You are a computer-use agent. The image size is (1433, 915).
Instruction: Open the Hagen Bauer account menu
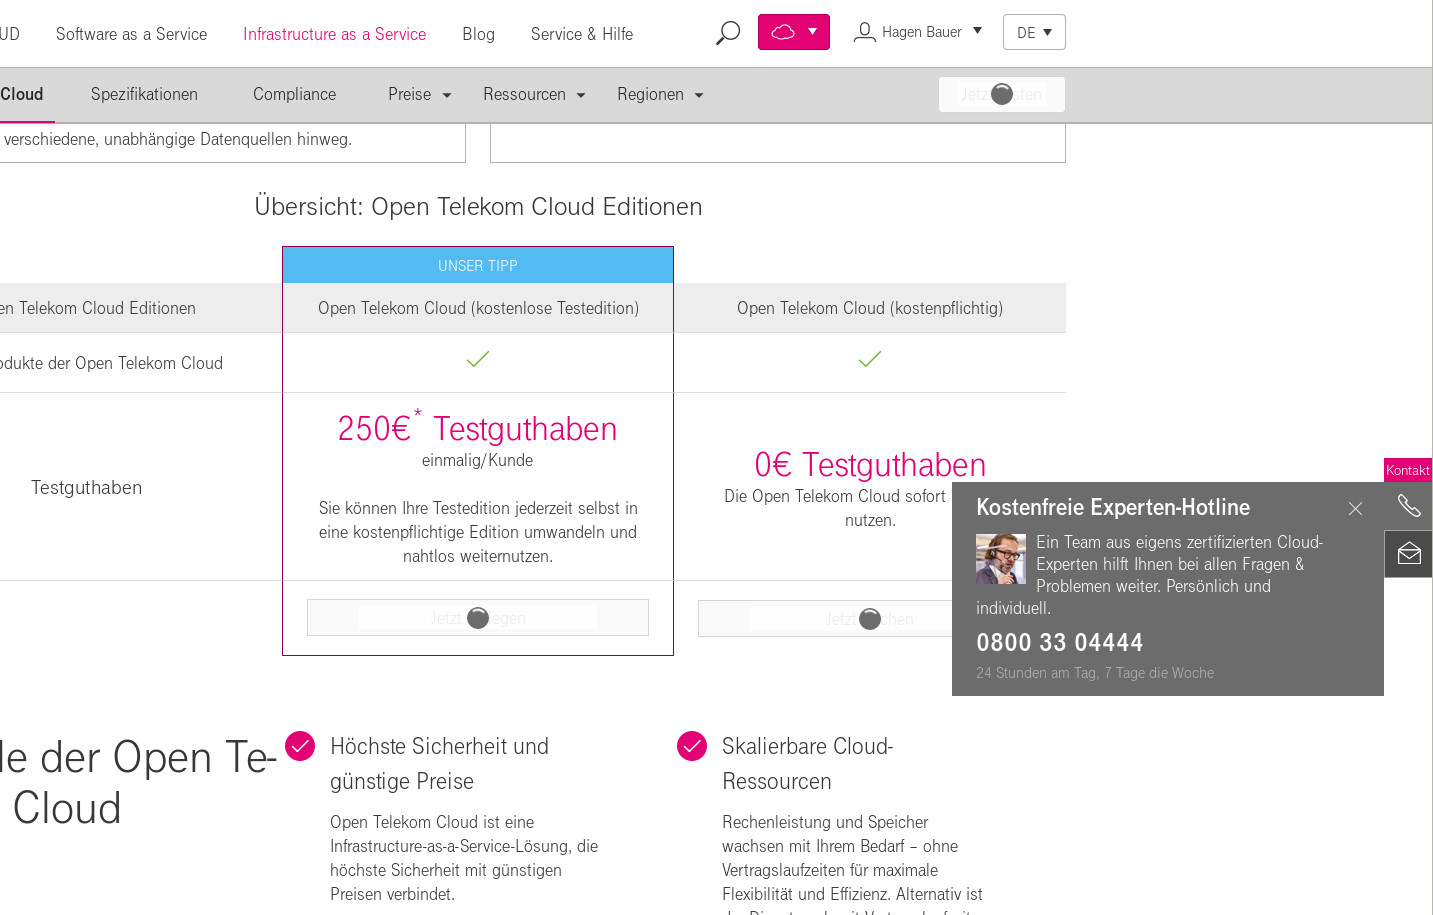pos(920,32)
